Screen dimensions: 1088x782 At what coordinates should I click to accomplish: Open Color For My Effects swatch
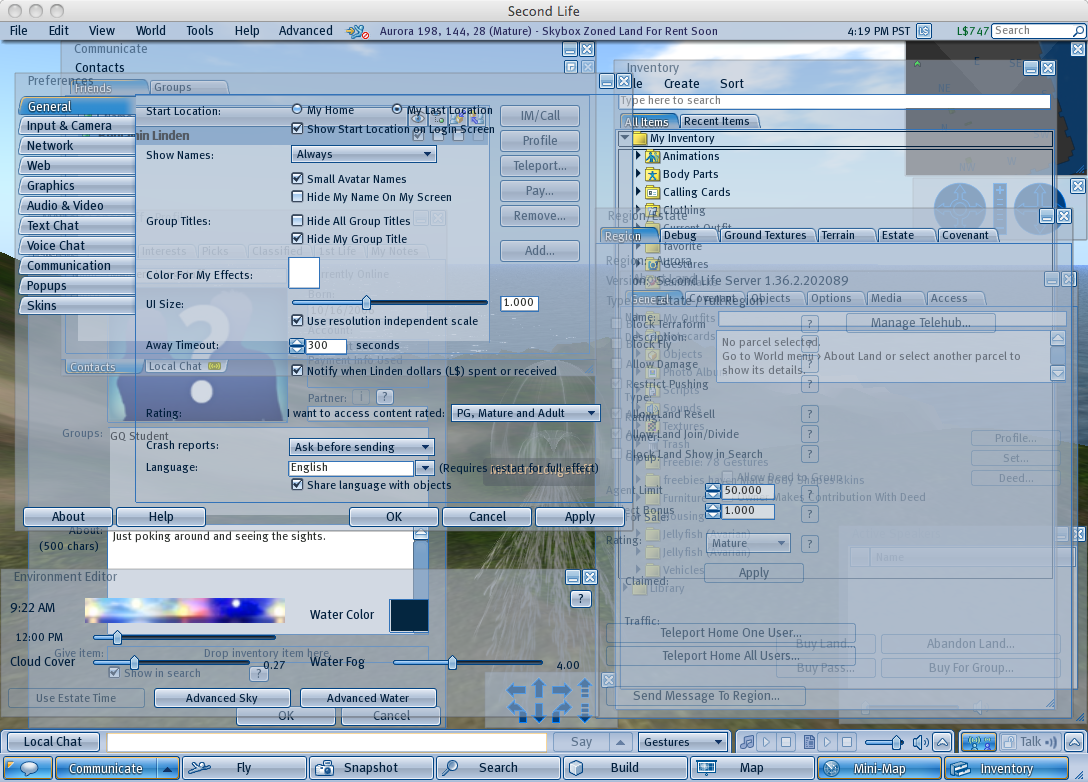(304, 273)
